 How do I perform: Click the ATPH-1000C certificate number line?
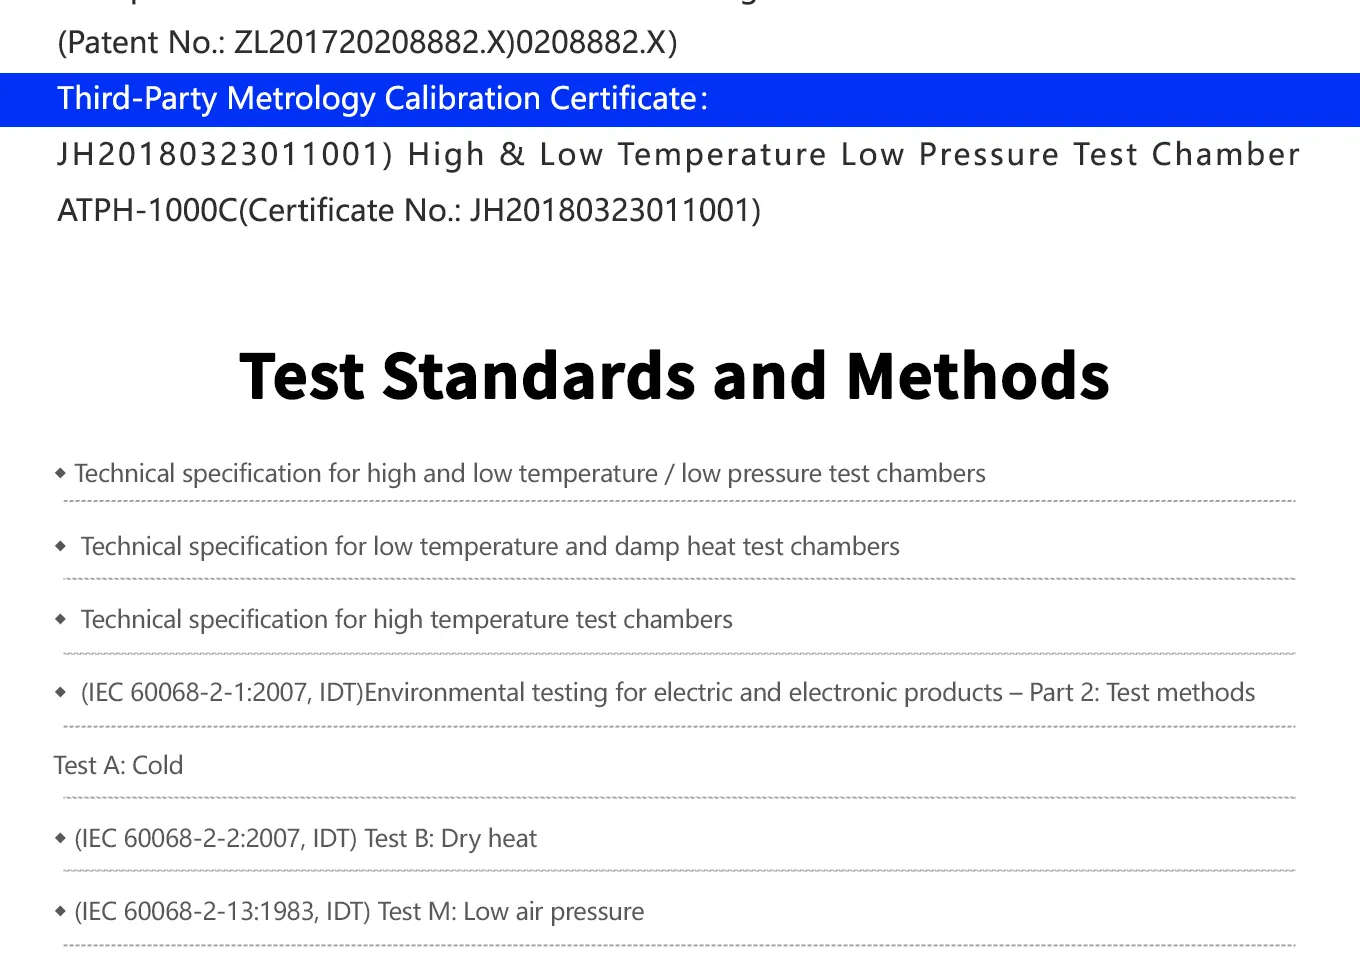409,211
